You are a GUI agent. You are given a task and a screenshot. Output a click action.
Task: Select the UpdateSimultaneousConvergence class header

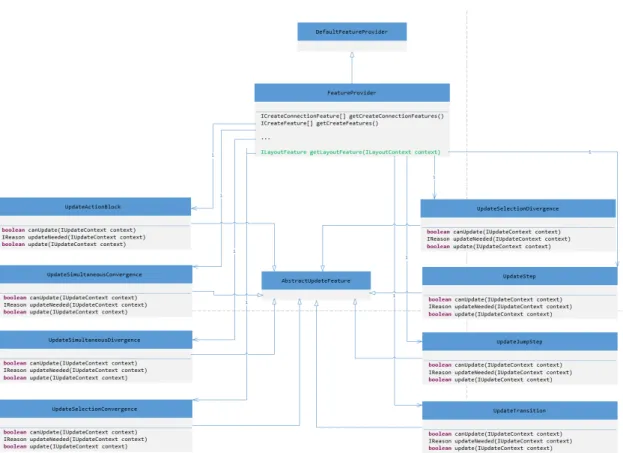pyautogui.click(x=95, y=275)
